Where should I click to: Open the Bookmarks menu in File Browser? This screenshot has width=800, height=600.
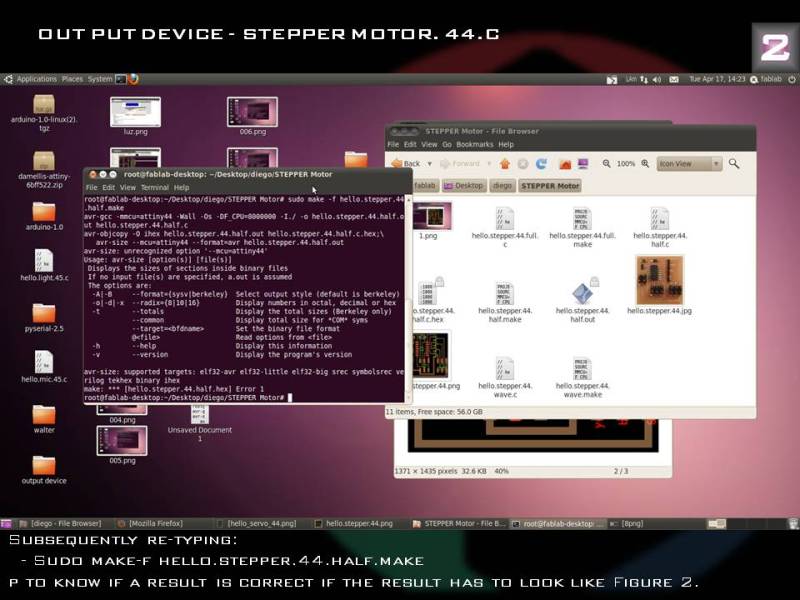pyautogui.click(x=474, y=144)
